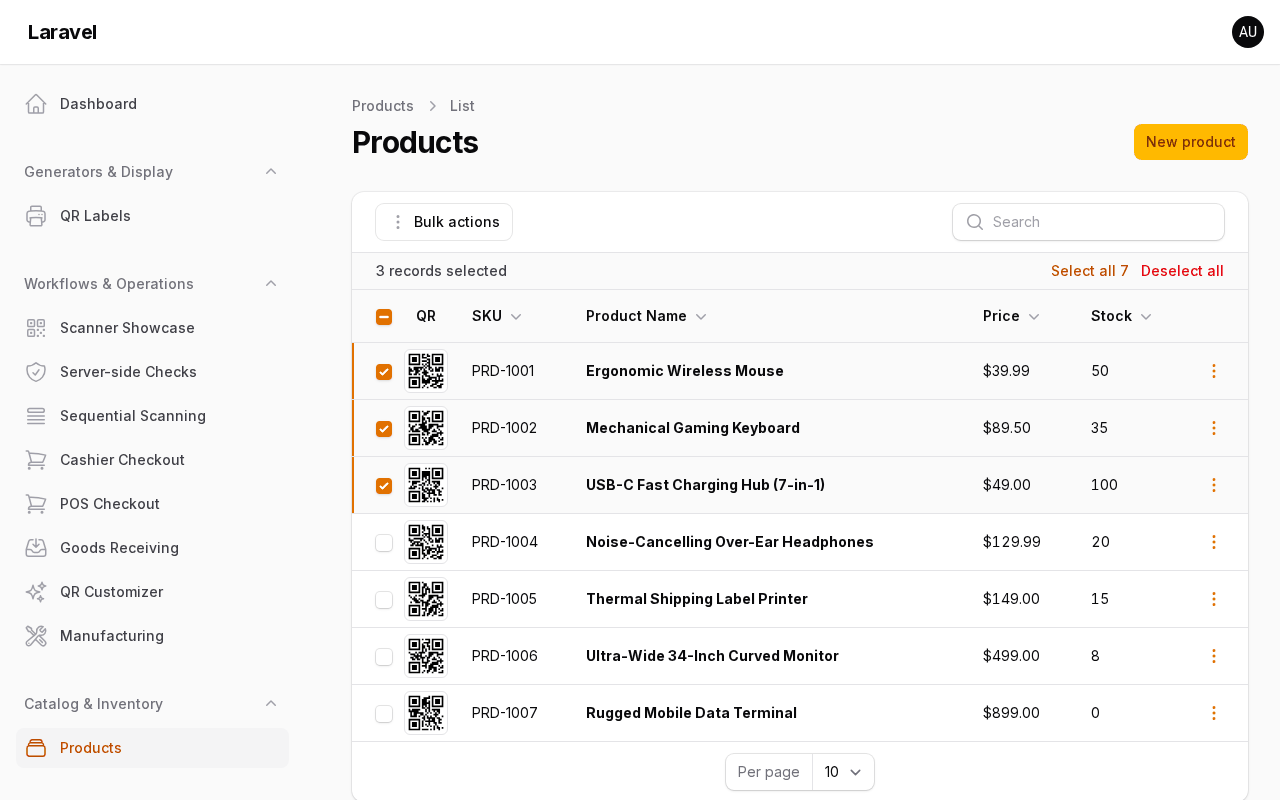
Task: Click QR code thumbnail for PRD-1004
Action: 426,542
